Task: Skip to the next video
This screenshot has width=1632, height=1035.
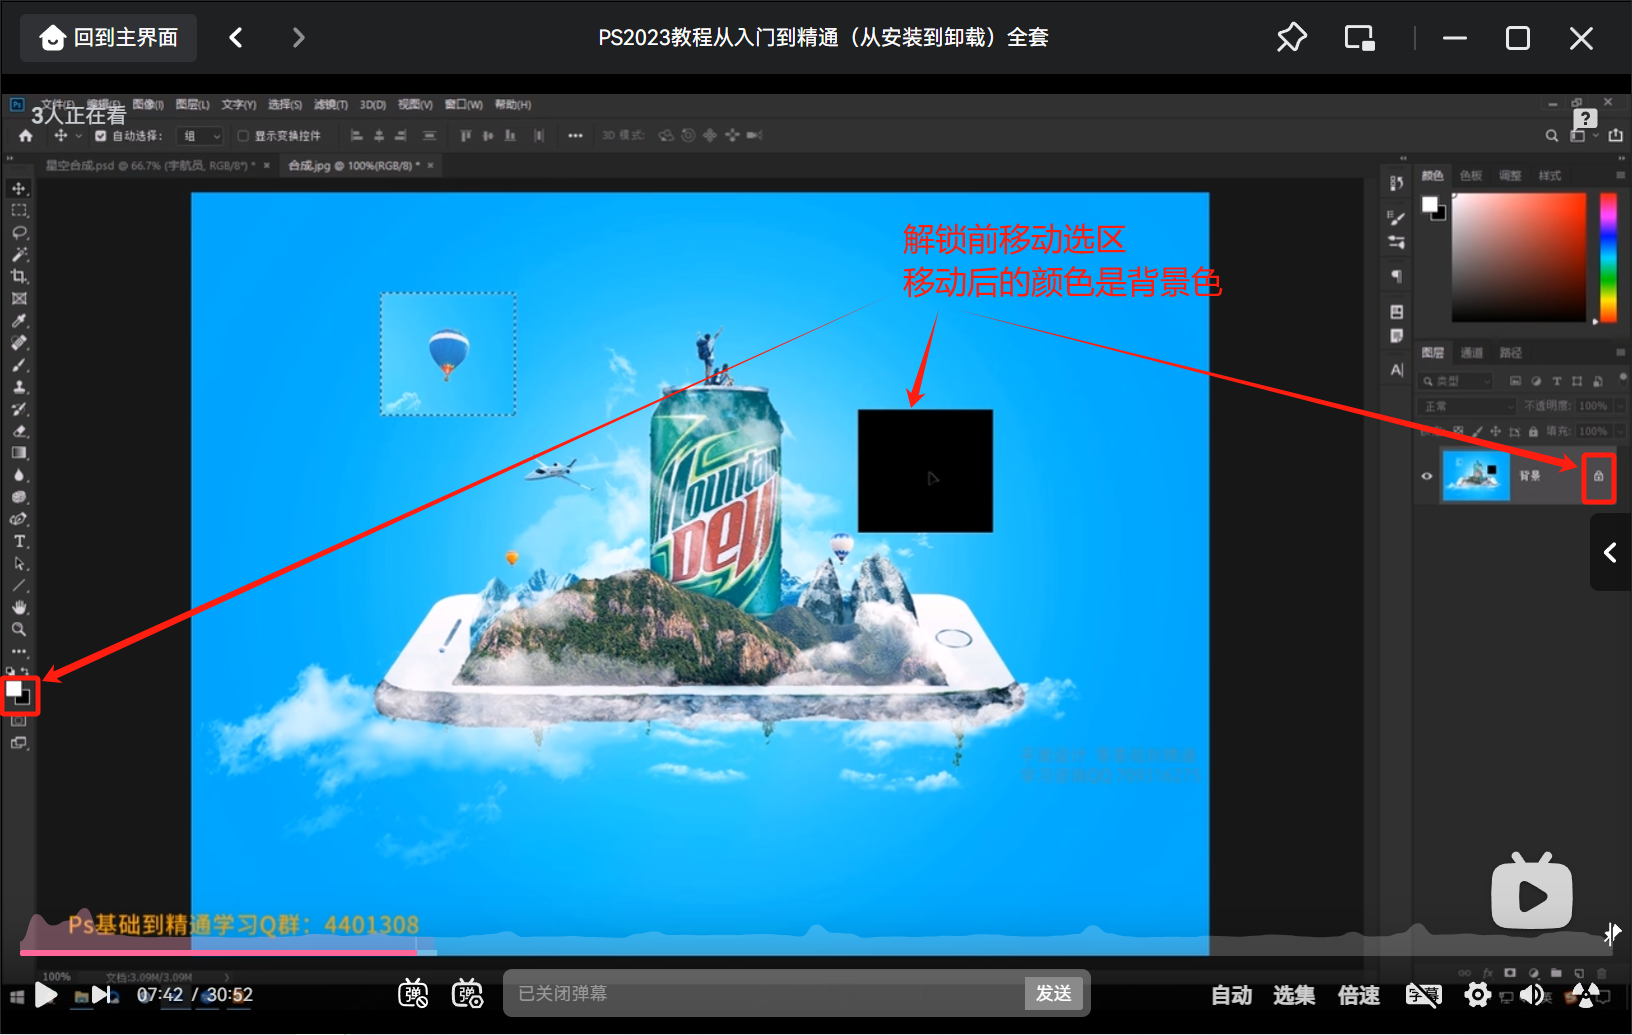Action: tap(103, 994)
